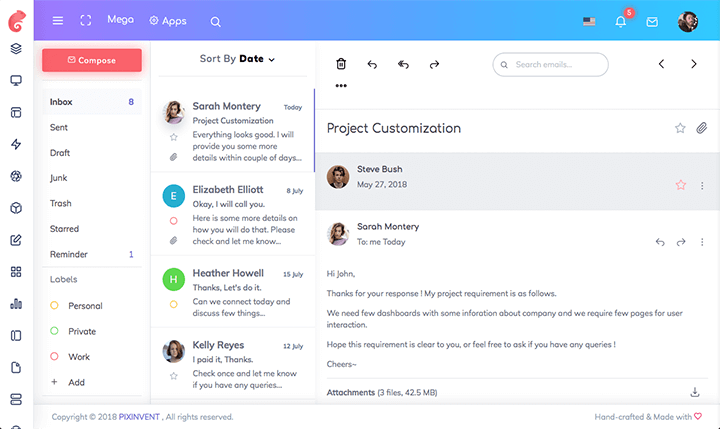Download attachments using the download icon
This screenshot has height=429, width=720.
tap(695, 393)
